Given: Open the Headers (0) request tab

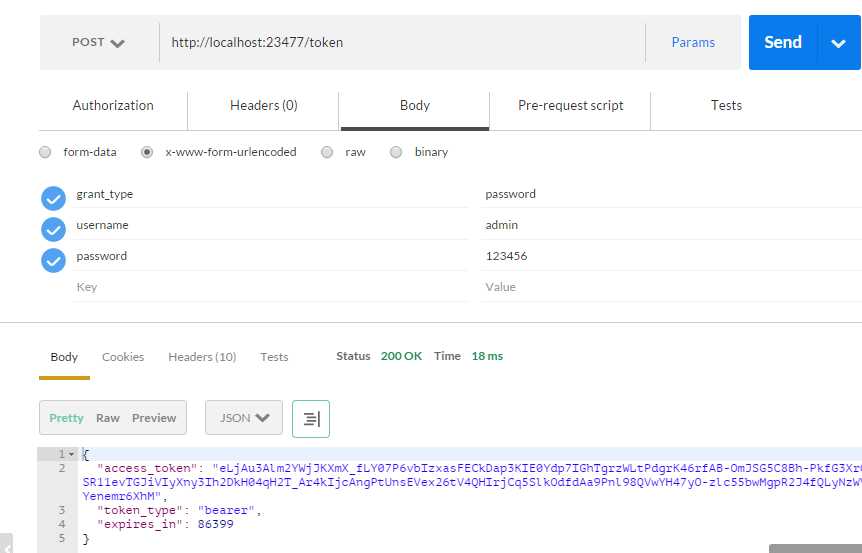Looking at the screenshot, I should click(263, 106).
